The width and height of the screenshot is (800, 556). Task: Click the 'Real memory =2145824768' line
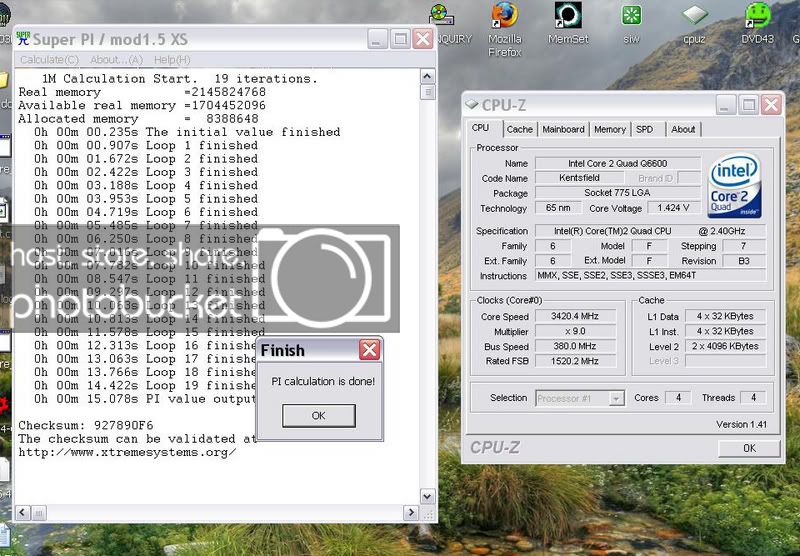pos(142,92)
